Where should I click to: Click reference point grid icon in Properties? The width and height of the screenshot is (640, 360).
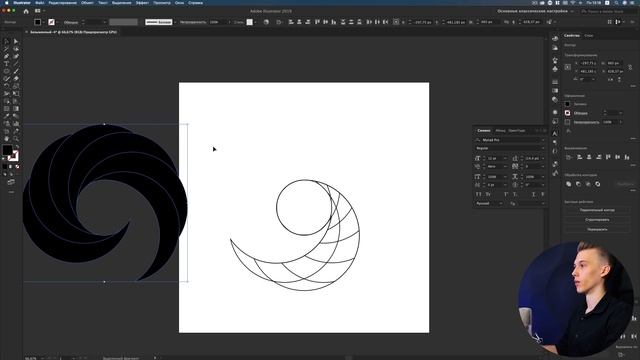click(568, 67)
